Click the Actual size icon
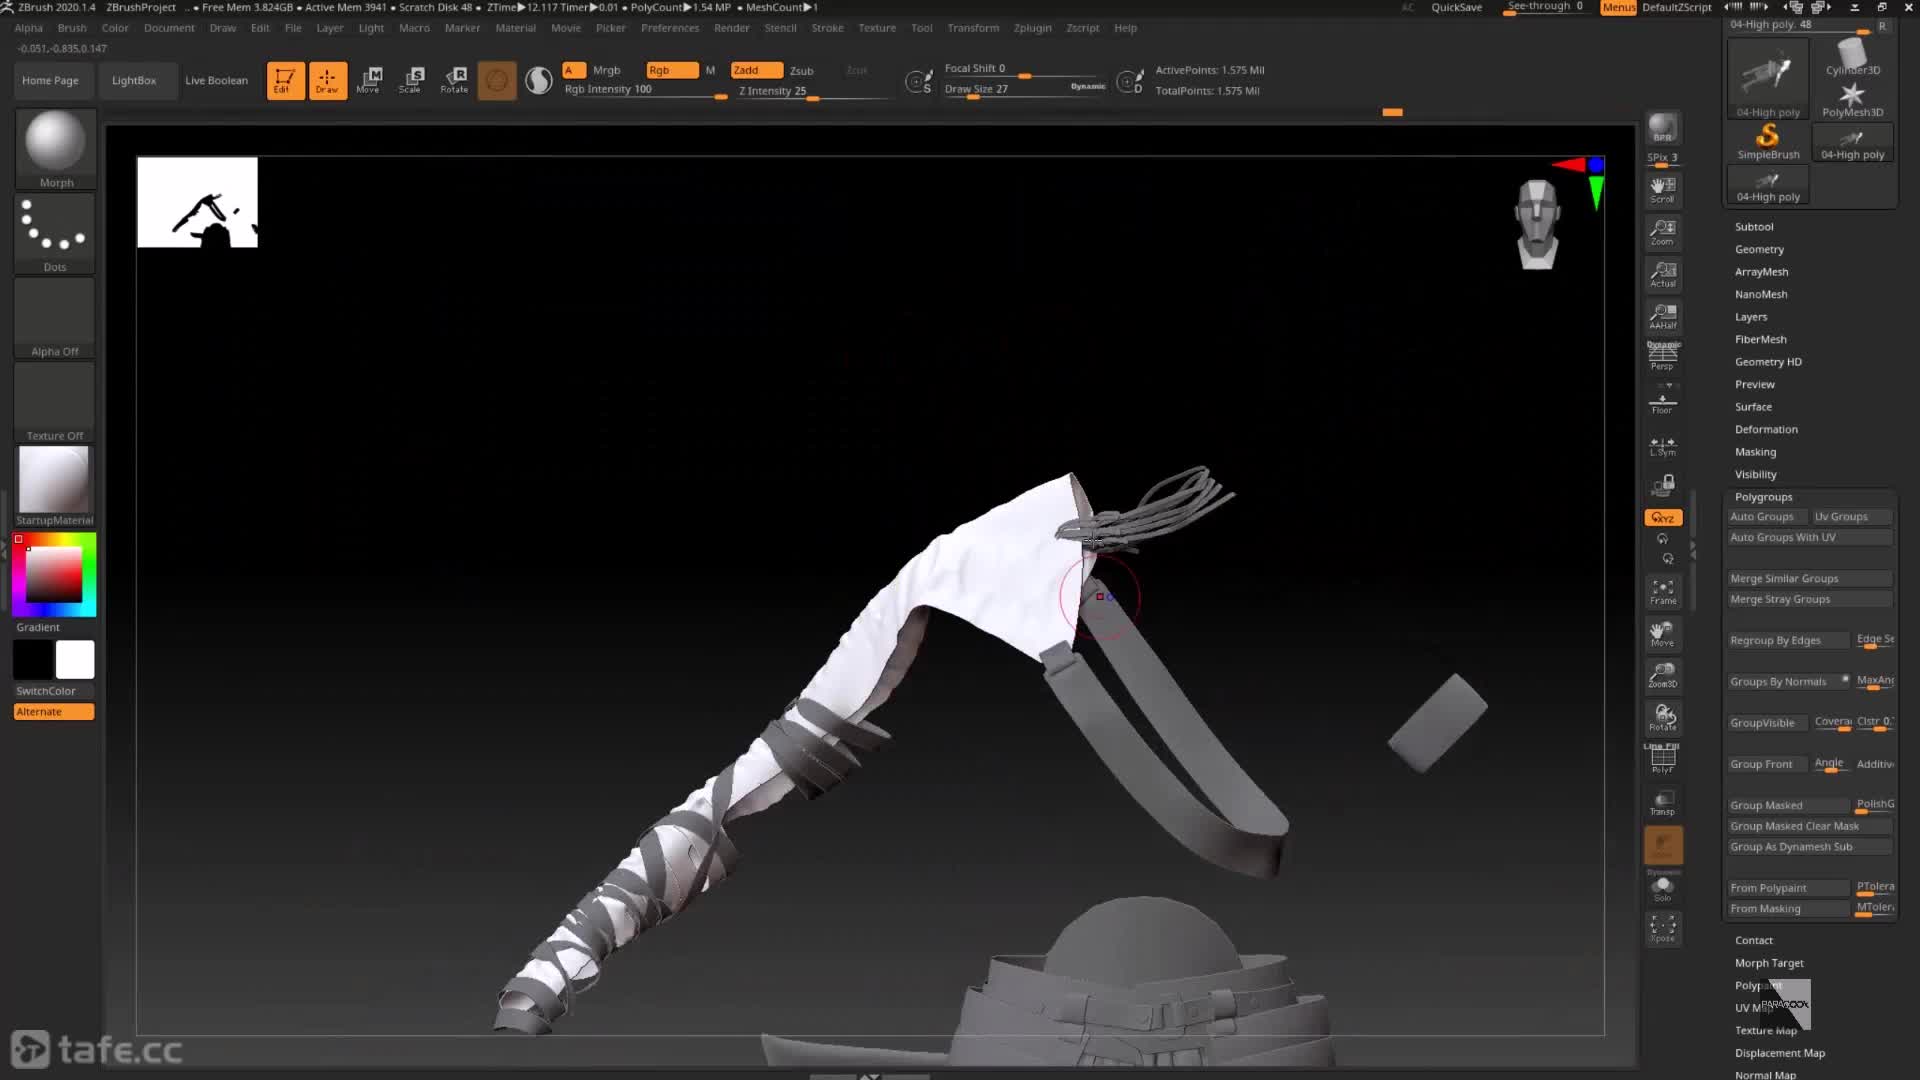Screen dimensions: 1920x1080 1663,273
